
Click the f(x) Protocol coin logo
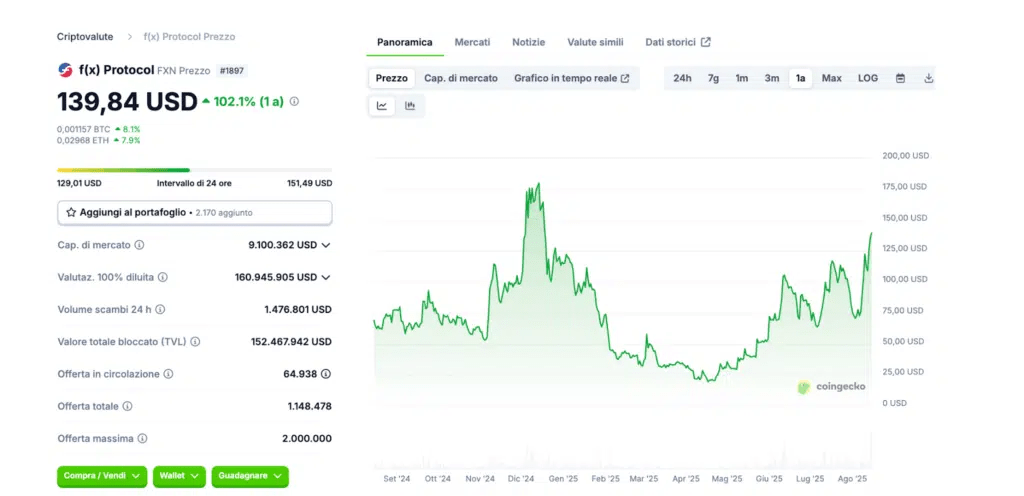[x=65, y=70]
